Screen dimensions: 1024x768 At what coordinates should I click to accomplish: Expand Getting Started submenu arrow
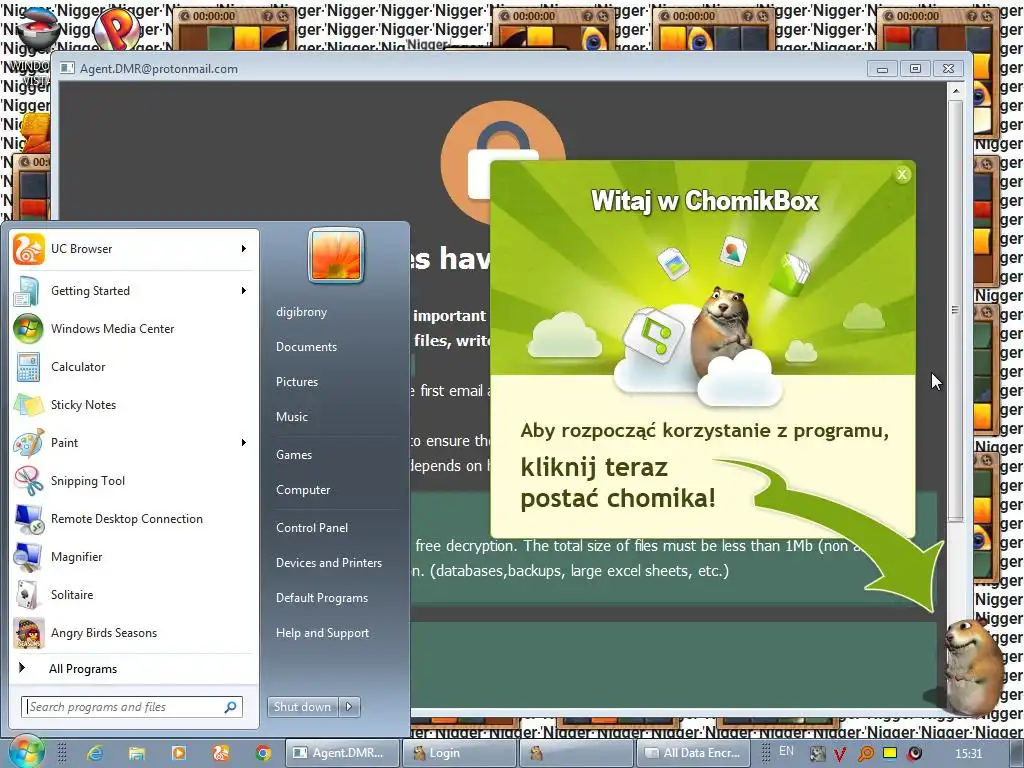(244, 291)
